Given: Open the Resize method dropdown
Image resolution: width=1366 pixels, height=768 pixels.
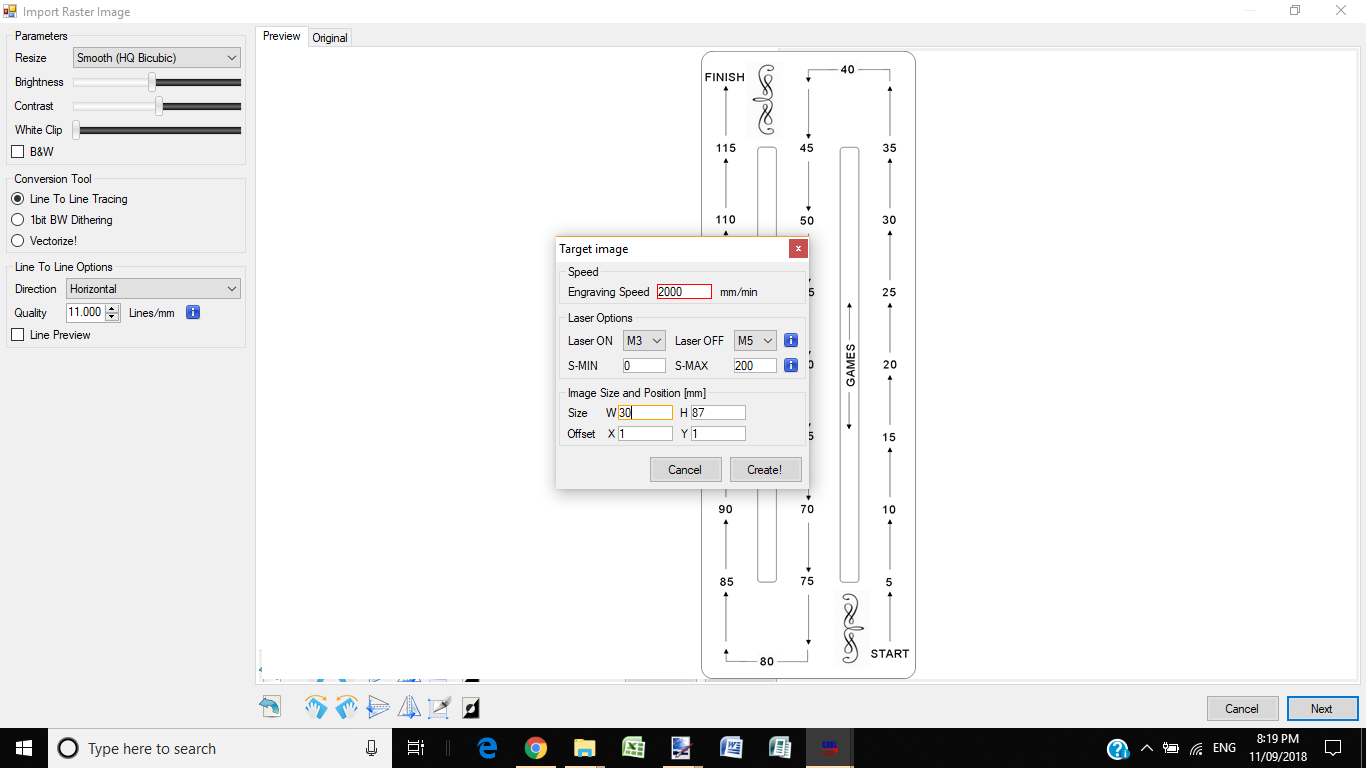Looking at the screenshot, I should (x=157, y=58).
